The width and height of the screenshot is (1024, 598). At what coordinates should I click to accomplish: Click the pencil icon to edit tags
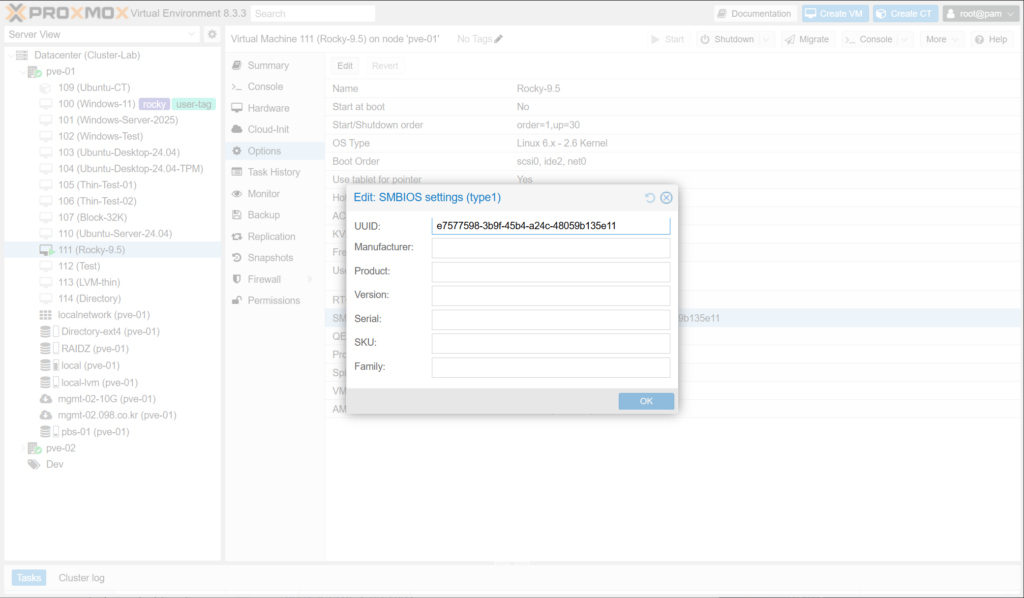click(499, 39)
